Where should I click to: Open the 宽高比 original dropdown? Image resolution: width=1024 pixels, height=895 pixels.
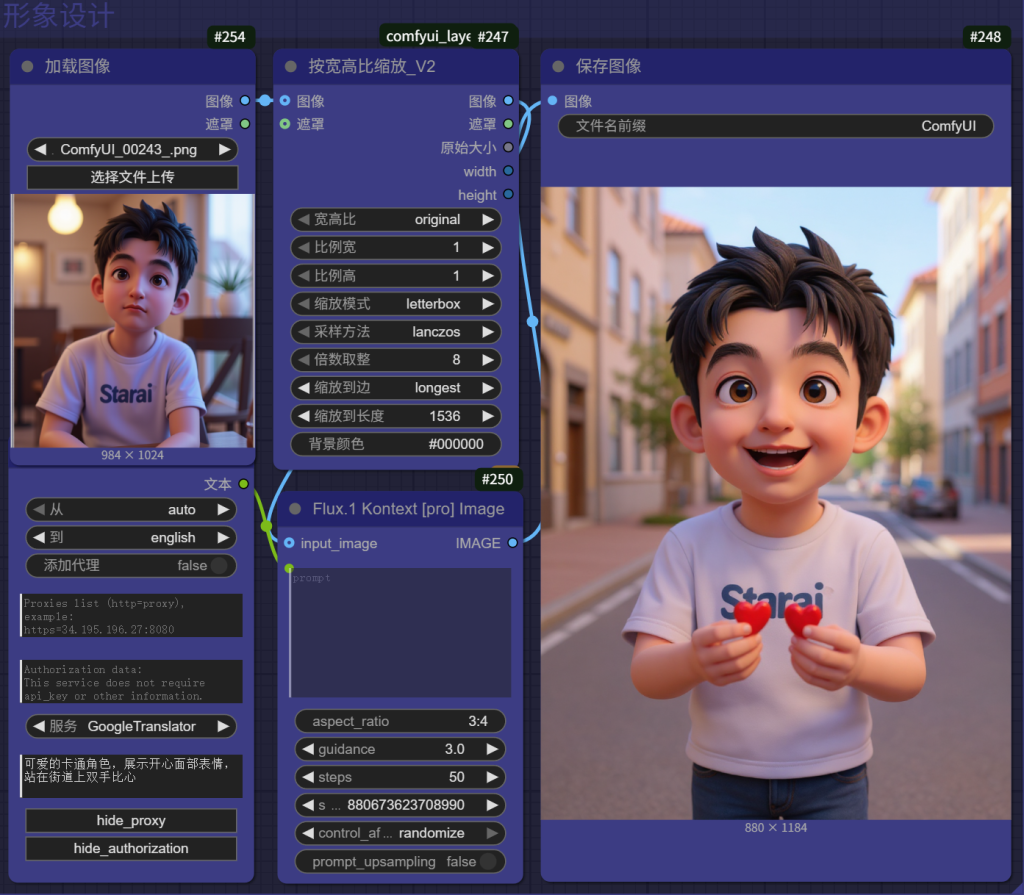[x=396, y=220]
